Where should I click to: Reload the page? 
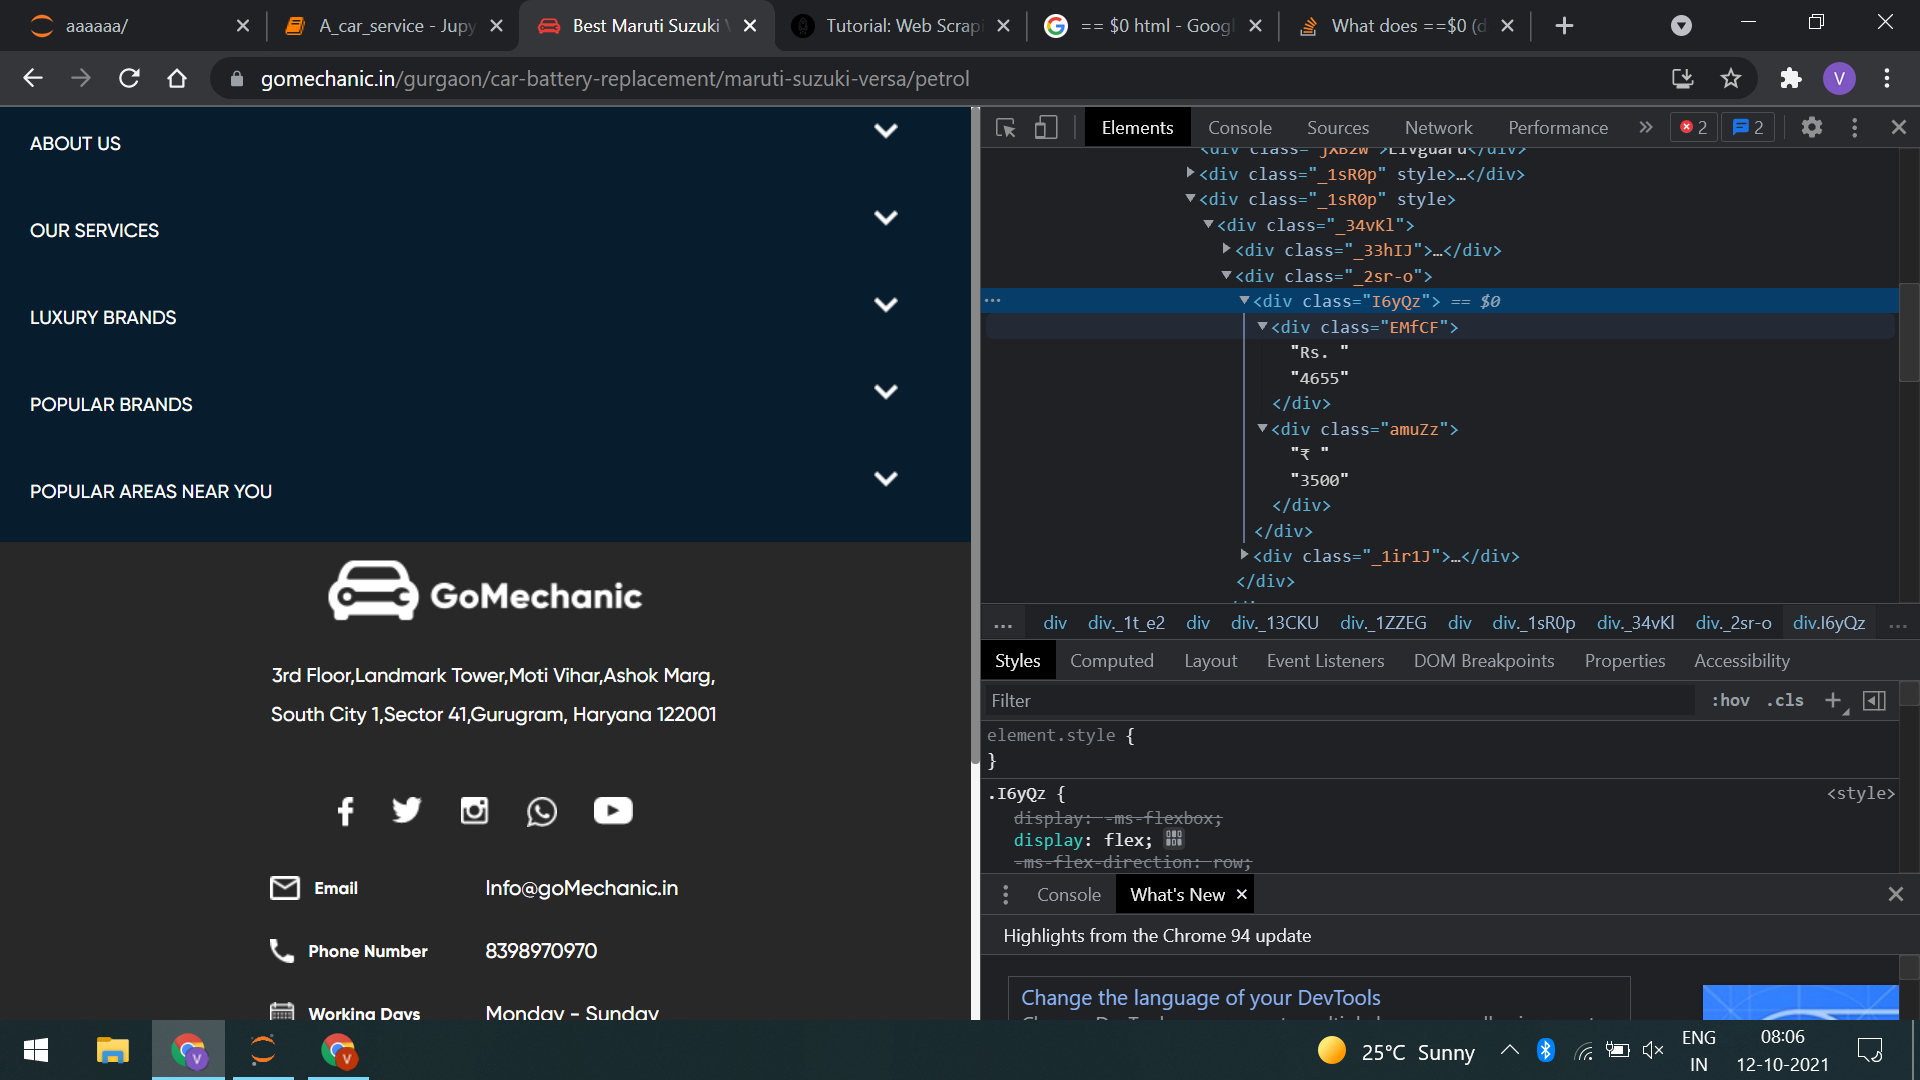129,78
